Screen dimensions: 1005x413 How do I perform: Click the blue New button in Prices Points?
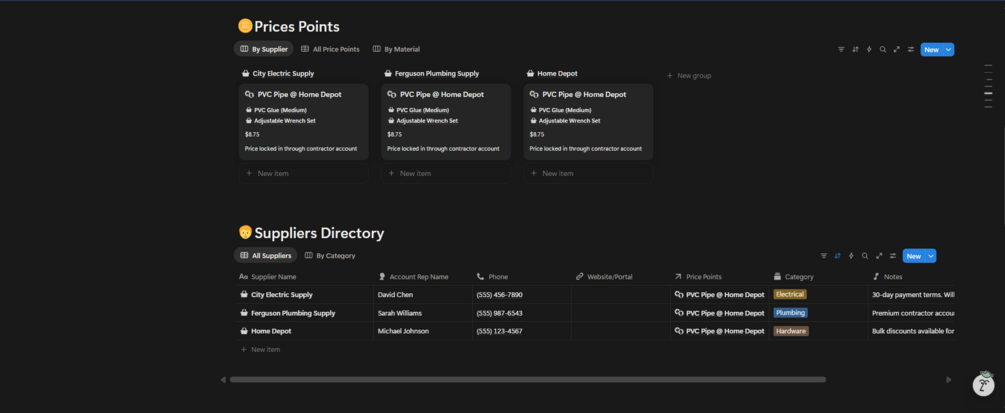931,49
